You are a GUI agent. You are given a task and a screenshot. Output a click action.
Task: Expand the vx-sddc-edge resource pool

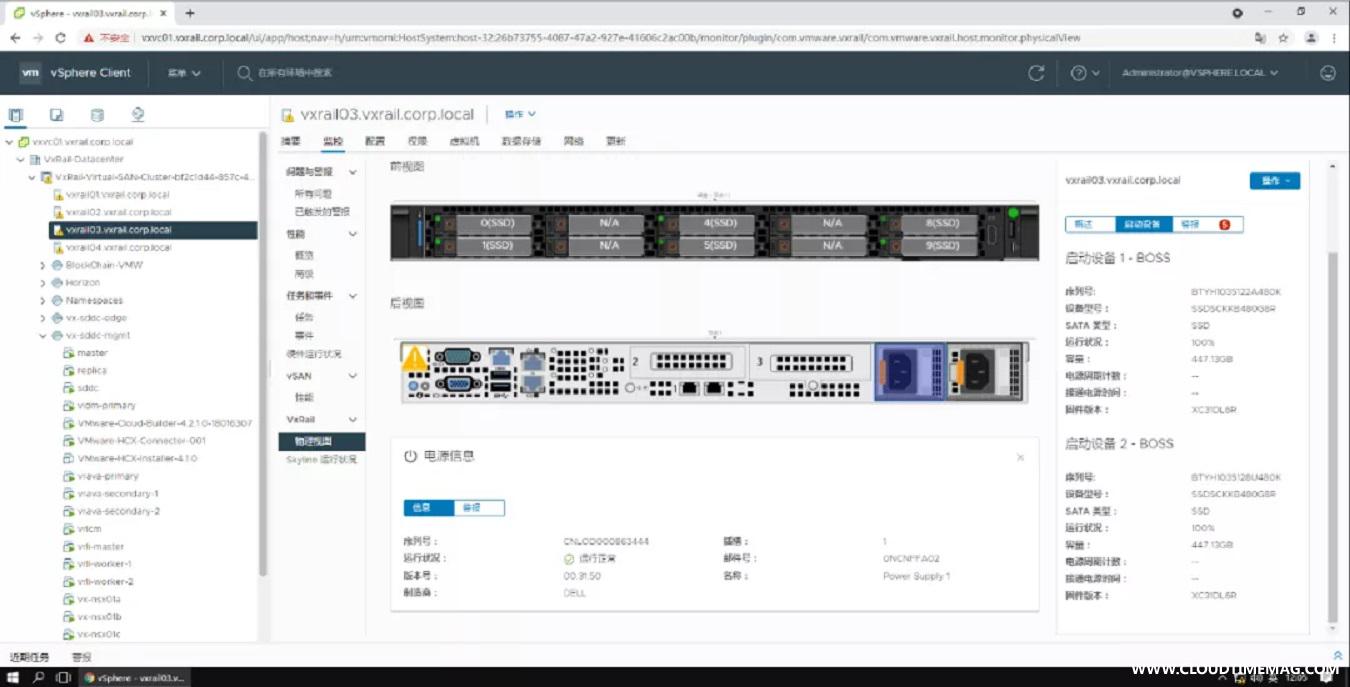(43, 318)
